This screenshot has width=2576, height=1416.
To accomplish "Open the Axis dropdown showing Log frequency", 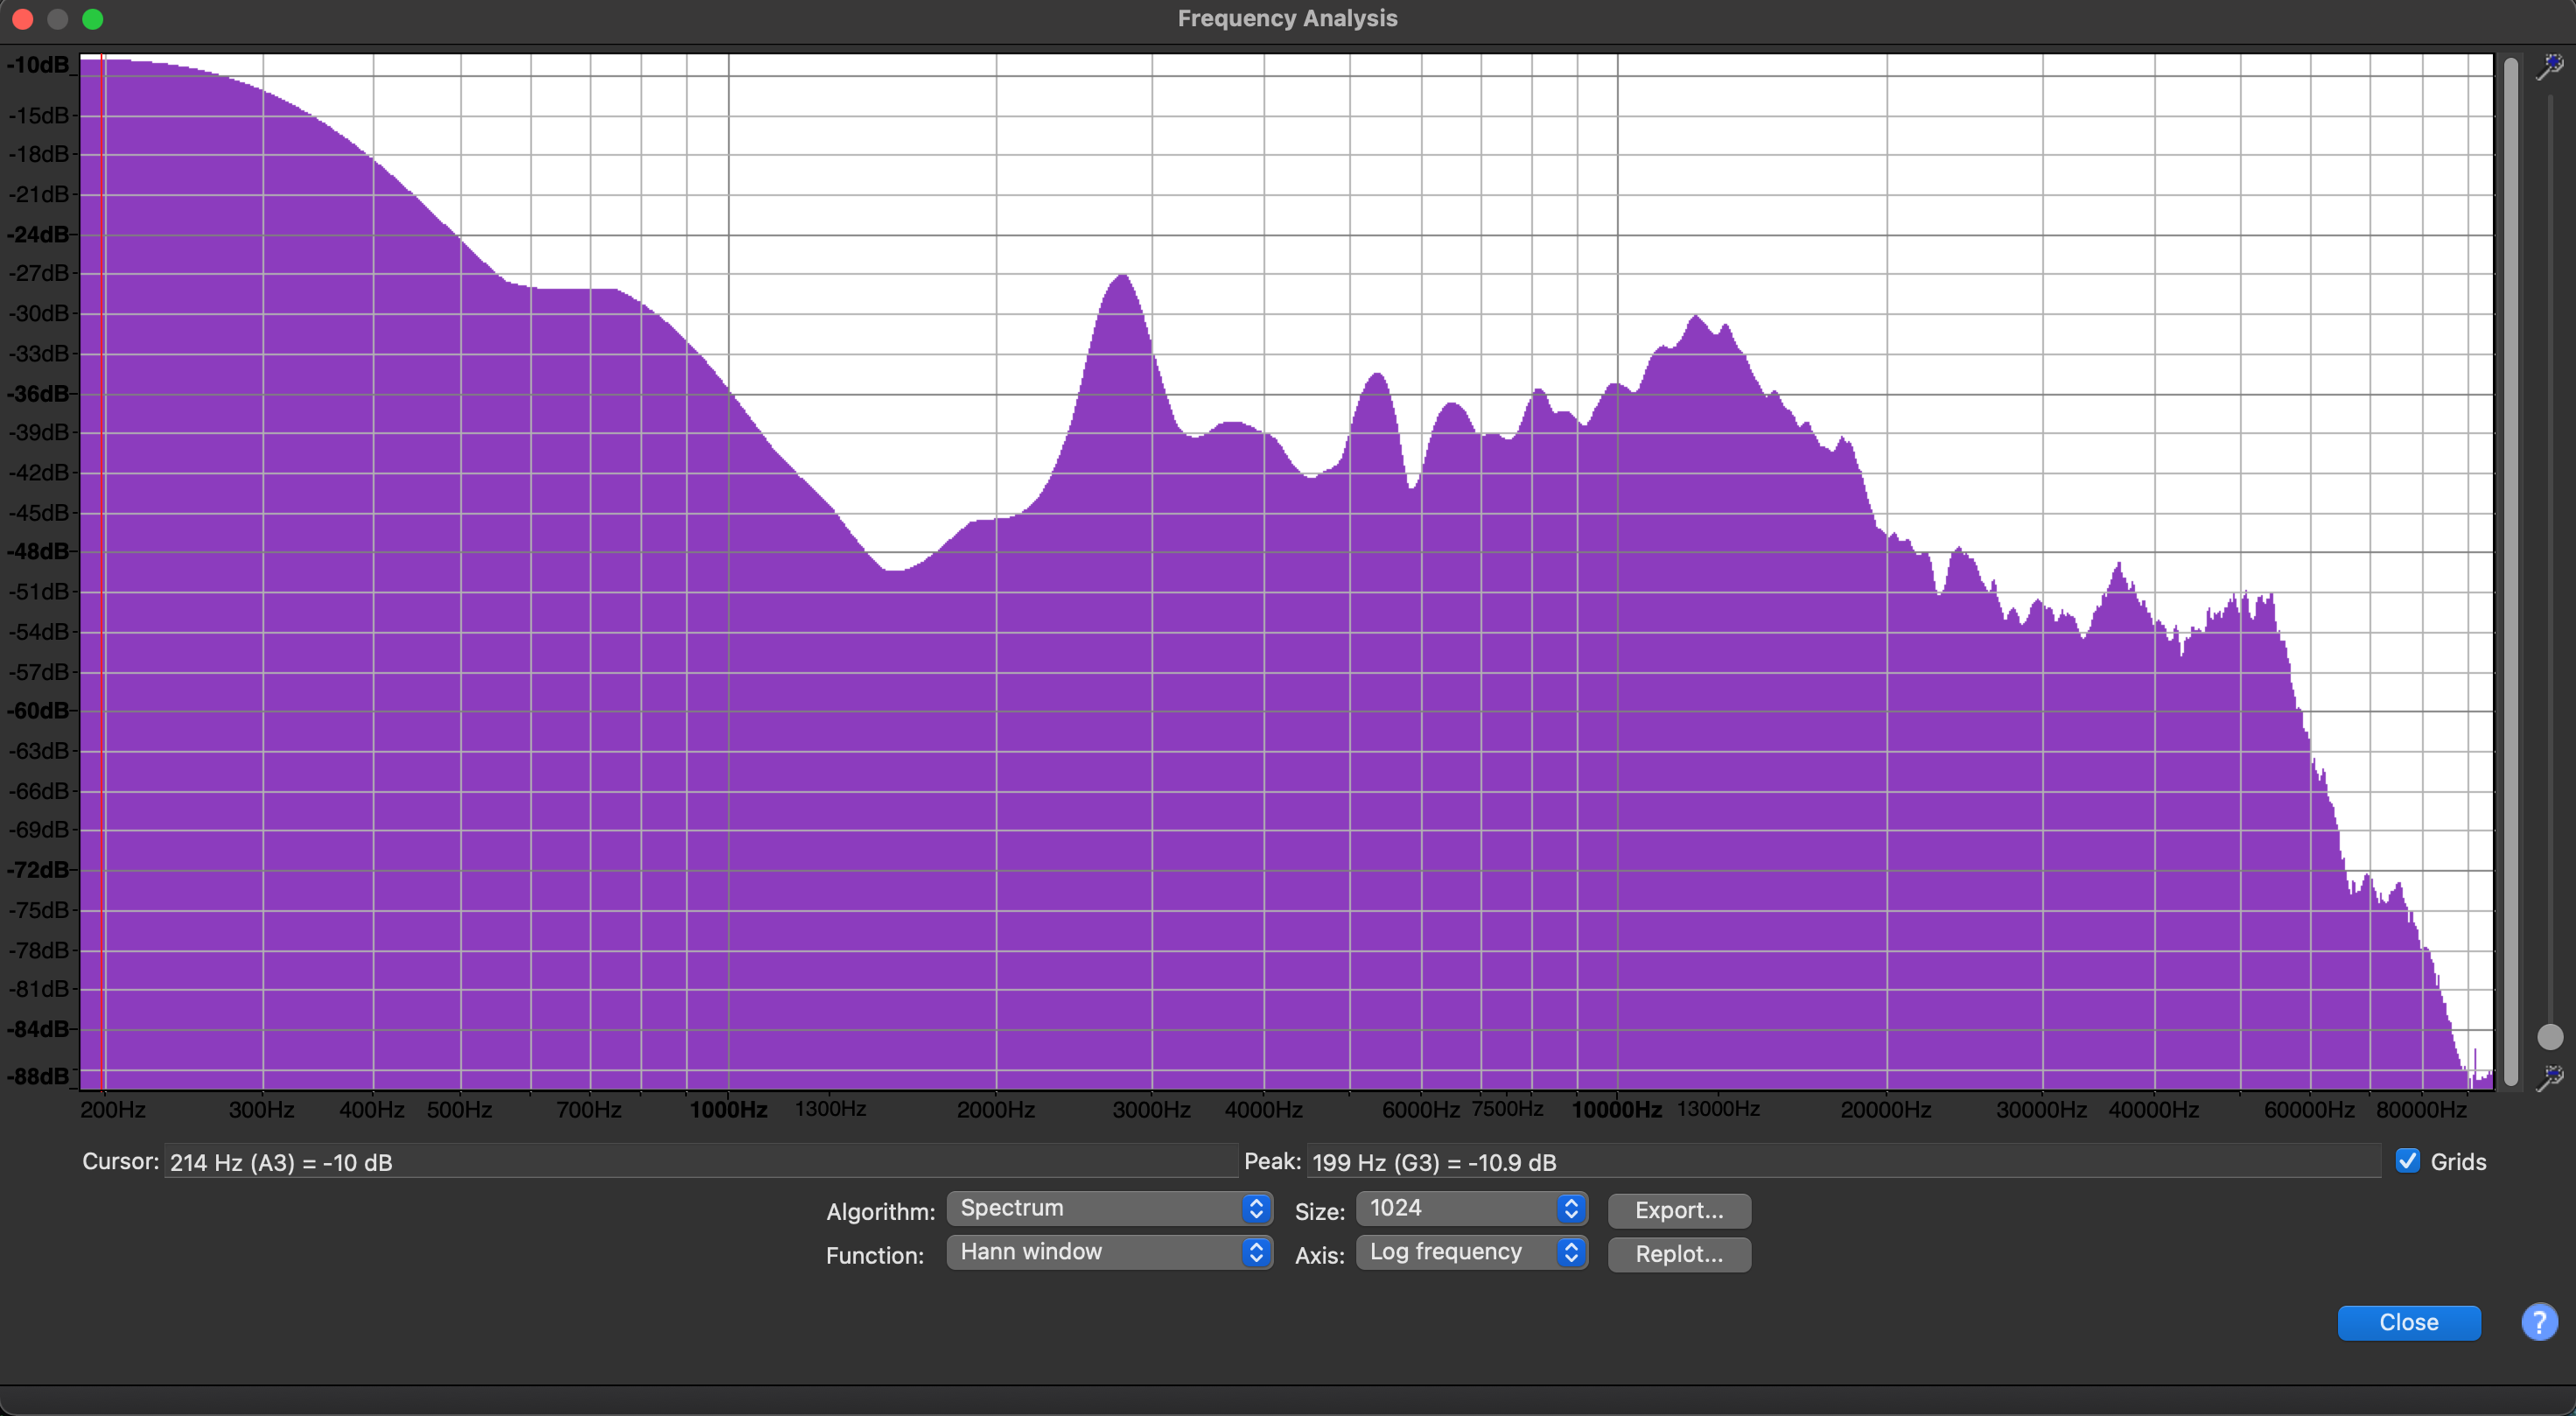I will (x=1471, y=1252).
